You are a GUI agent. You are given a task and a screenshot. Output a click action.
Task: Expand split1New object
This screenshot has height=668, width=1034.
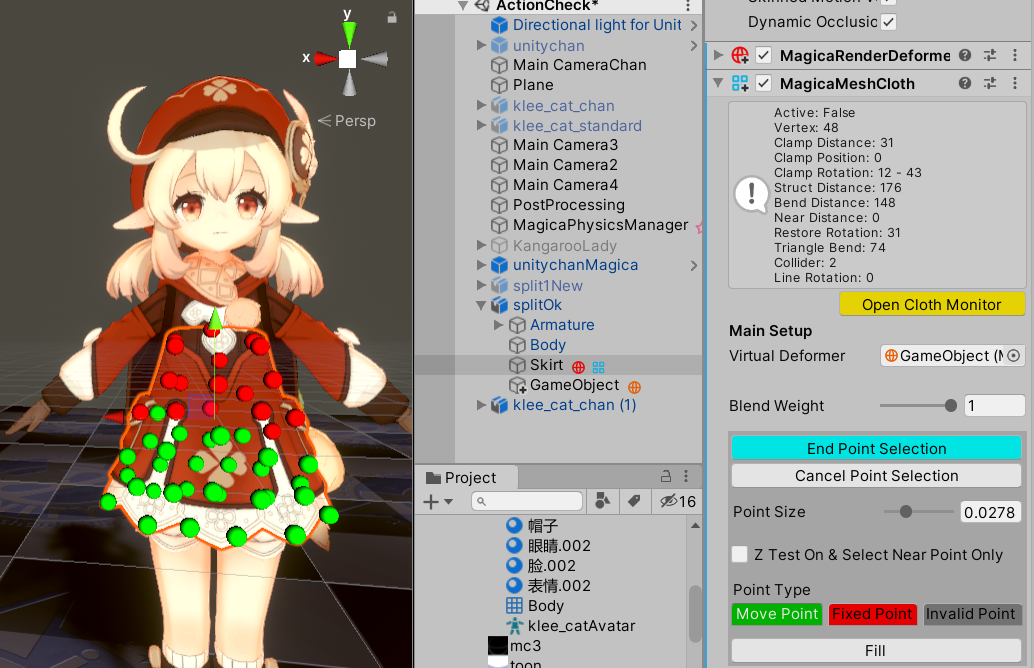point(481,286)
